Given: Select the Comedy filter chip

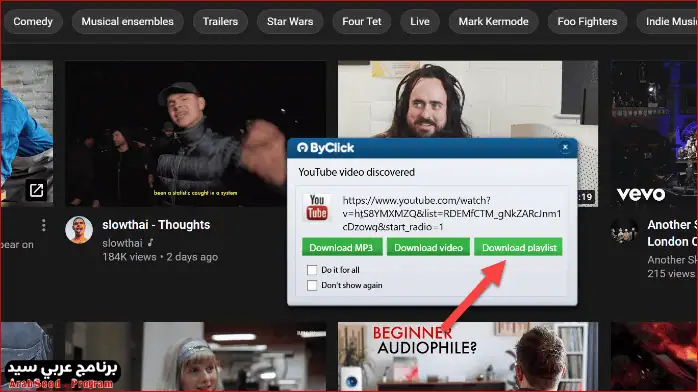Looking at the screenshot, I should (33, 21).
